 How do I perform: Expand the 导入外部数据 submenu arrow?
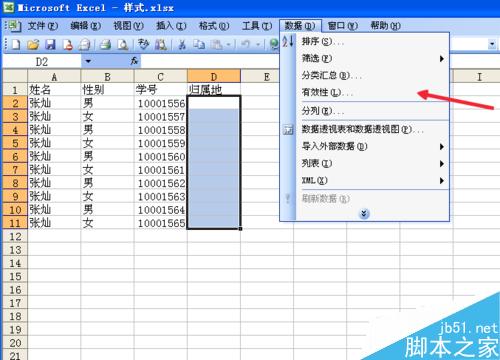click(x=442, y=146)
